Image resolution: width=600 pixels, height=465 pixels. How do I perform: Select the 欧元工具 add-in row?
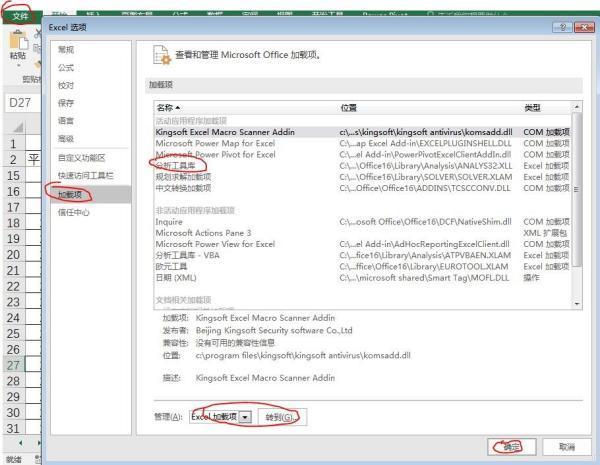pyautogui.click(x=362, y=266)
